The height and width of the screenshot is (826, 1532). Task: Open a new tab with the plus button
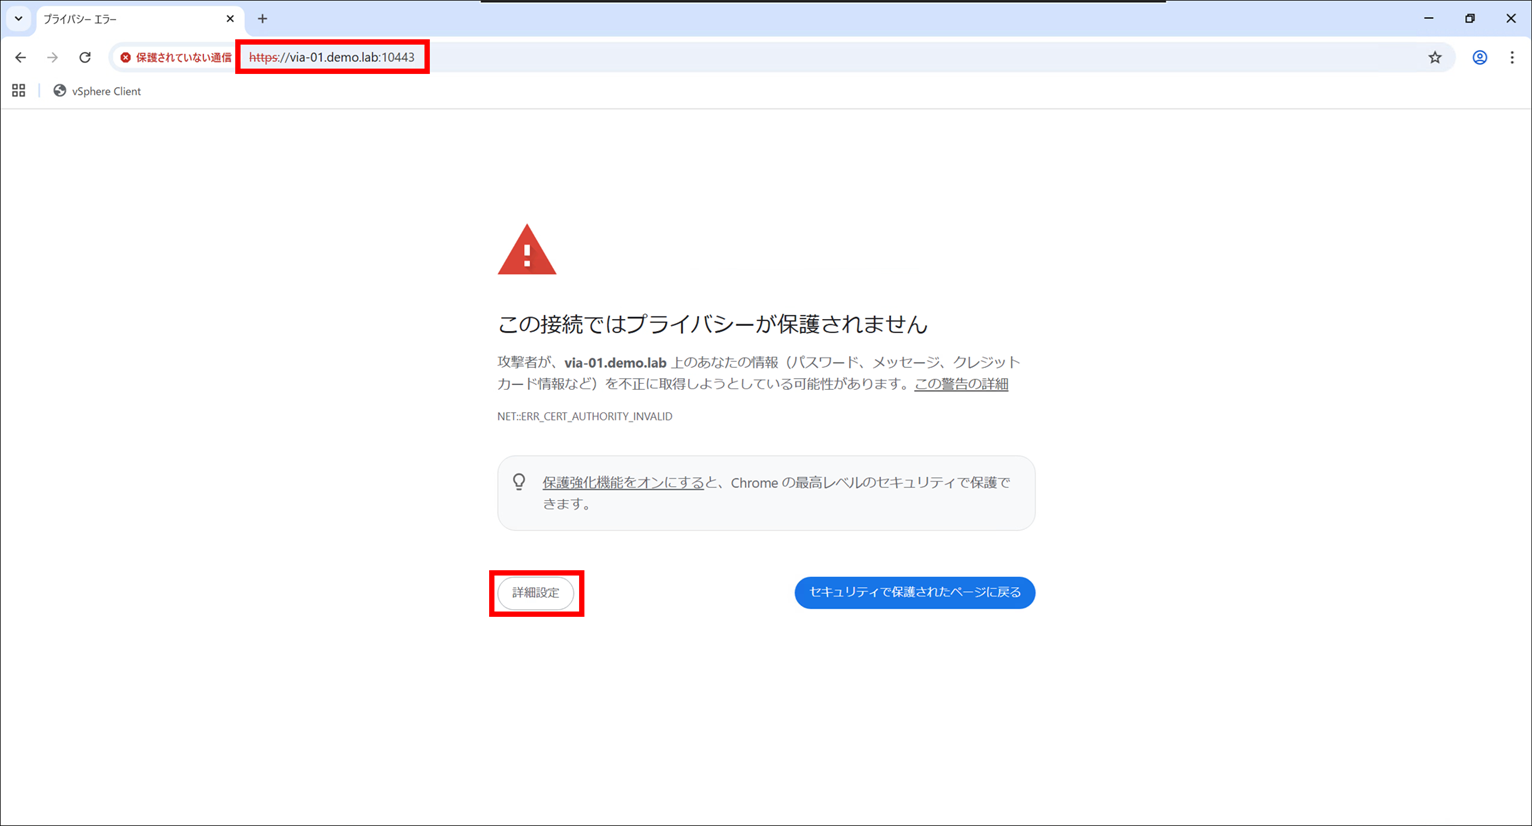pos(262,18)
